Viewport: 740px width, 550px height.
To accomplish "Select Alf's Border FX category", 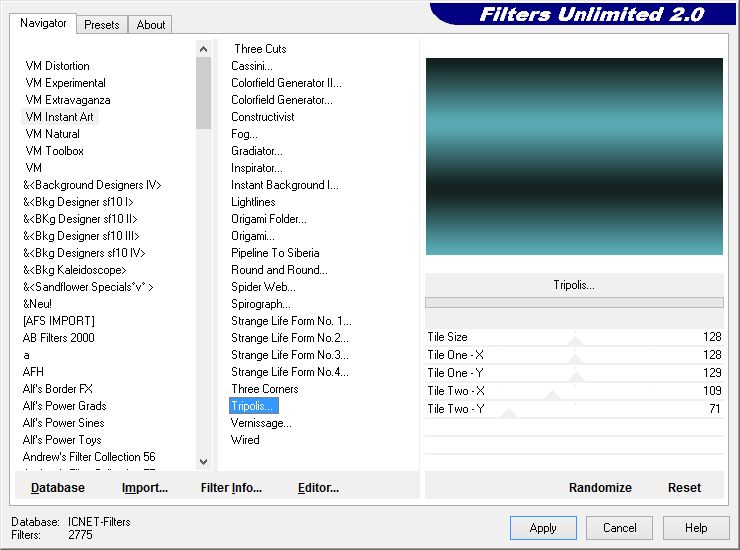I will coord(58,389).
